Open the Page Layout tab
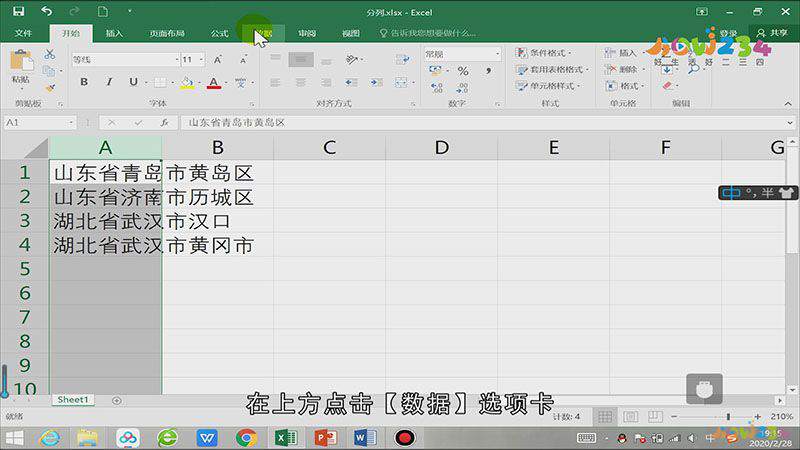The image size is (800, 450). pos(167,33)
